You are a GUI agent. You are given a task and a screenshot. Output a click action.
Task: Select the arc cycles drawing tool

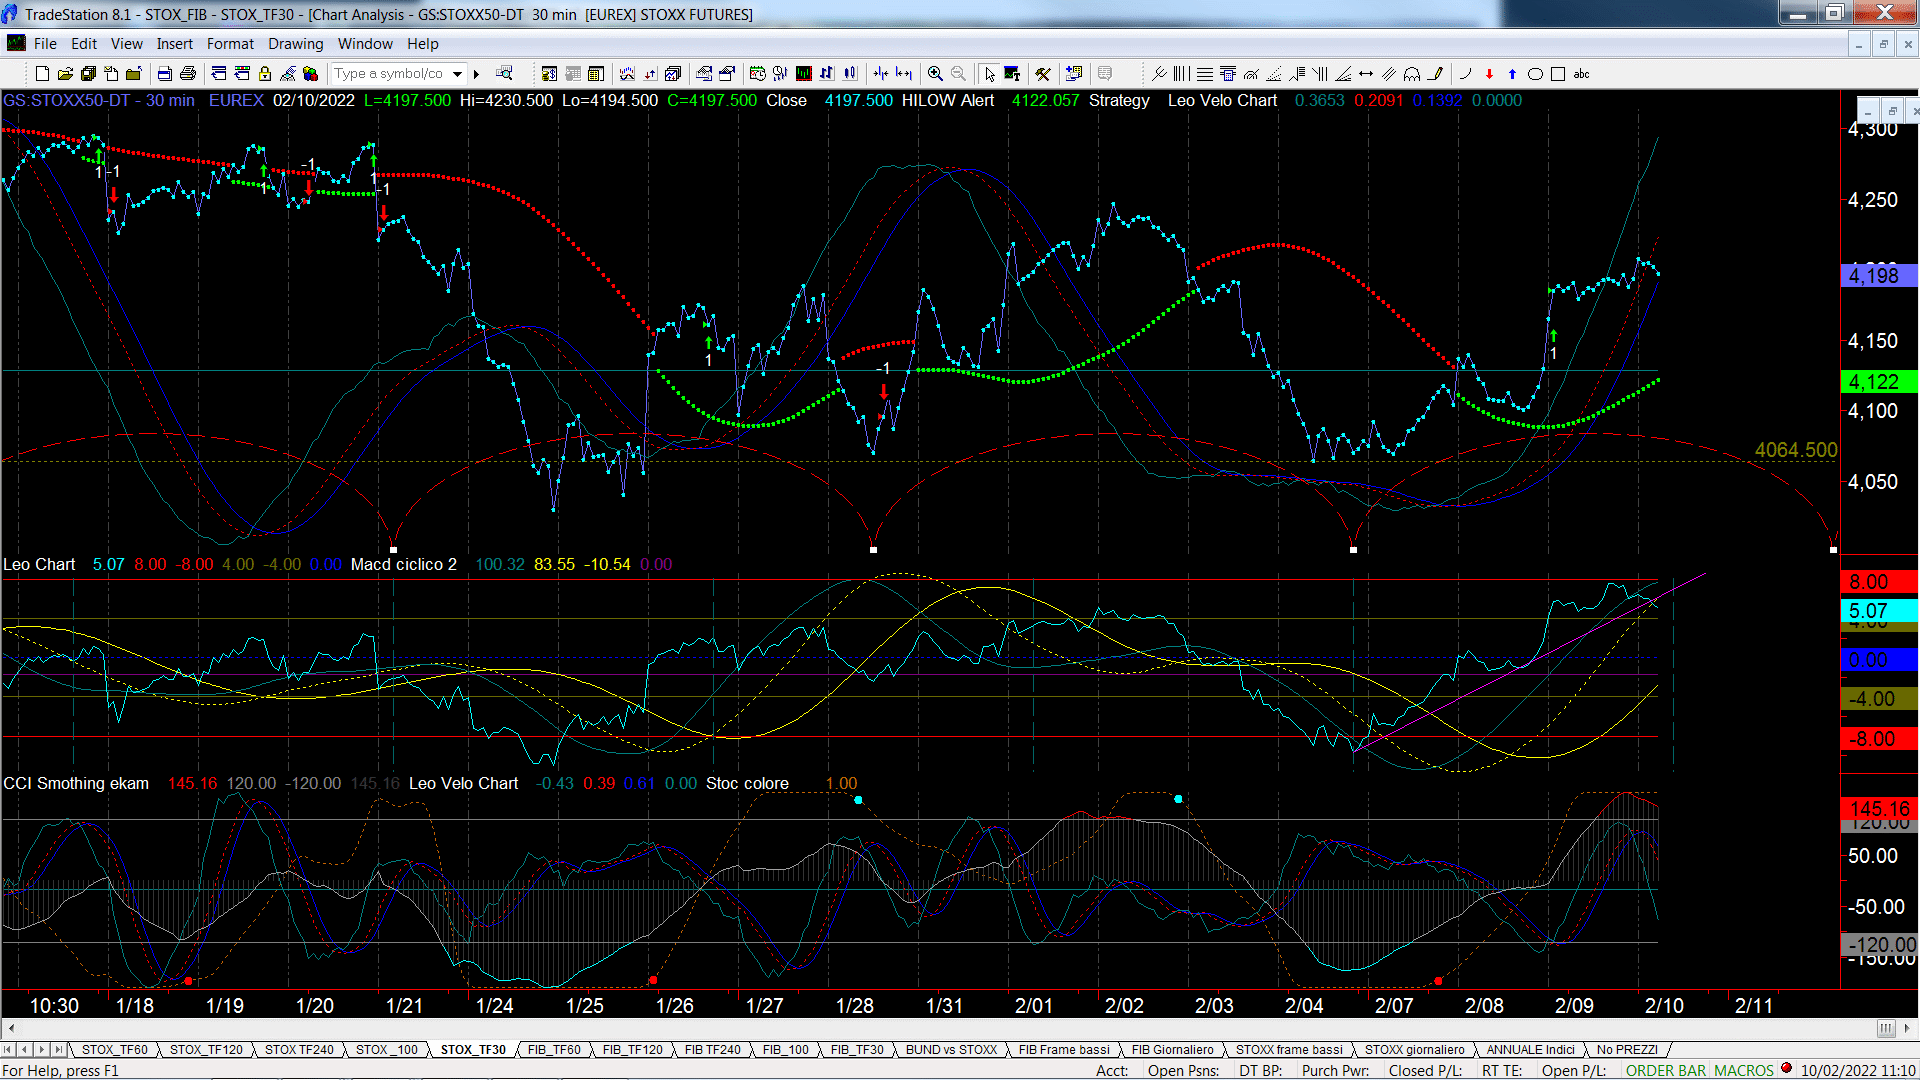pyautogui.click(x=1412, y=74)
